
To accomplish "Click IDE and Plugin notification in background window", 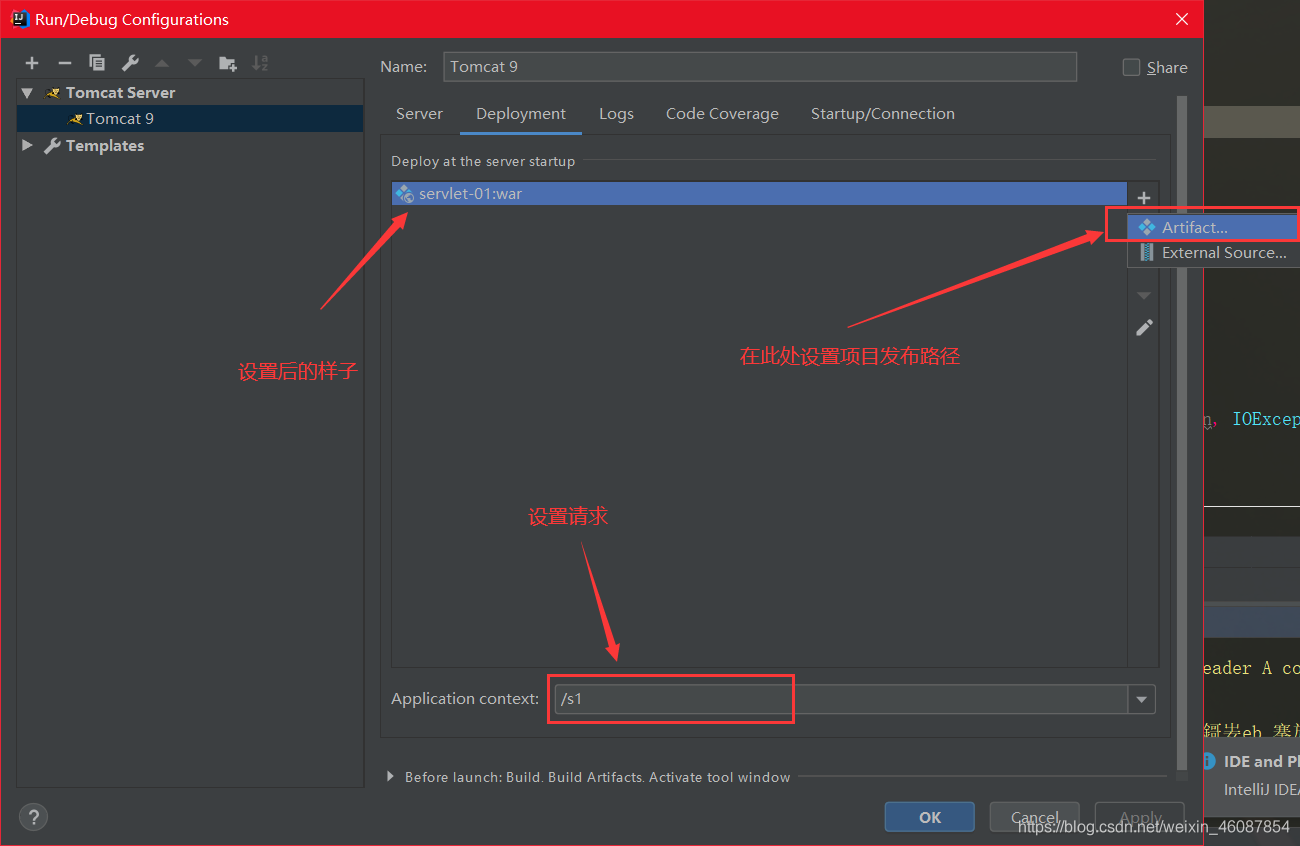I will (1250, 775).
